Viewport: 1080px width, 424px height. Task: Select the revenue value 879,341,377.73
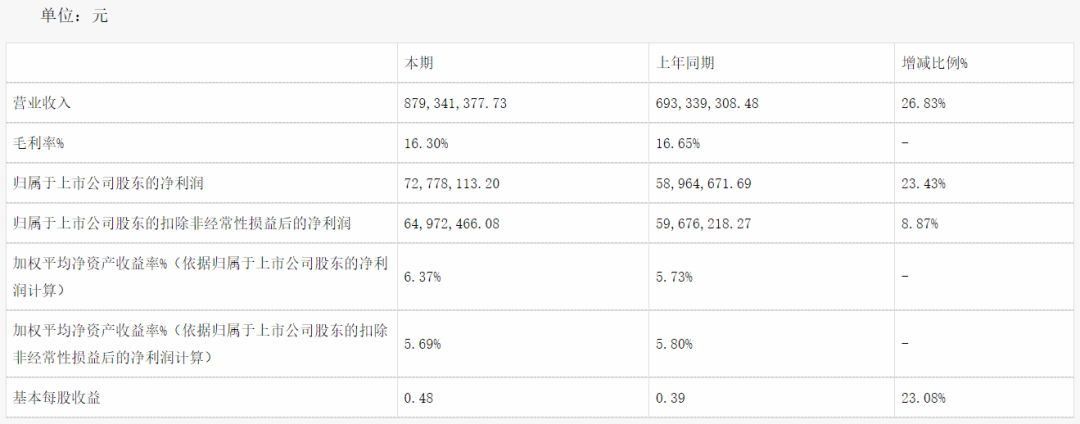tap(455, 104)
